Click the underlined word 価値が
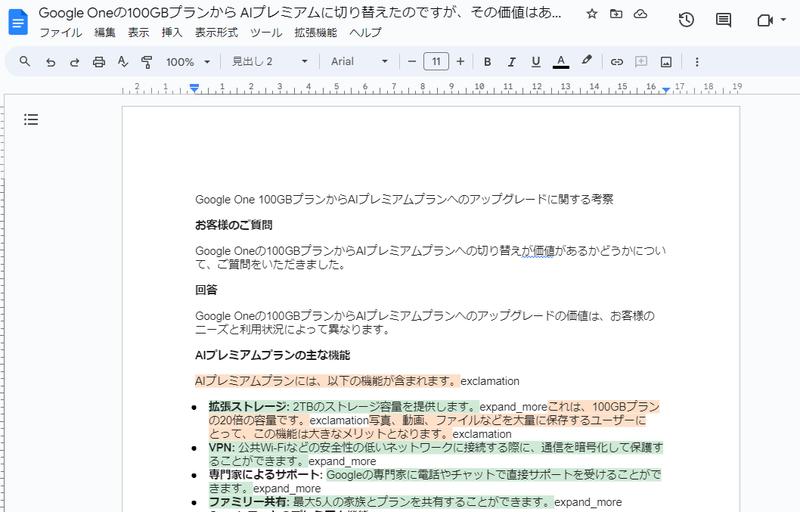This screenshot has width=800, height=512. coord(537,251)
